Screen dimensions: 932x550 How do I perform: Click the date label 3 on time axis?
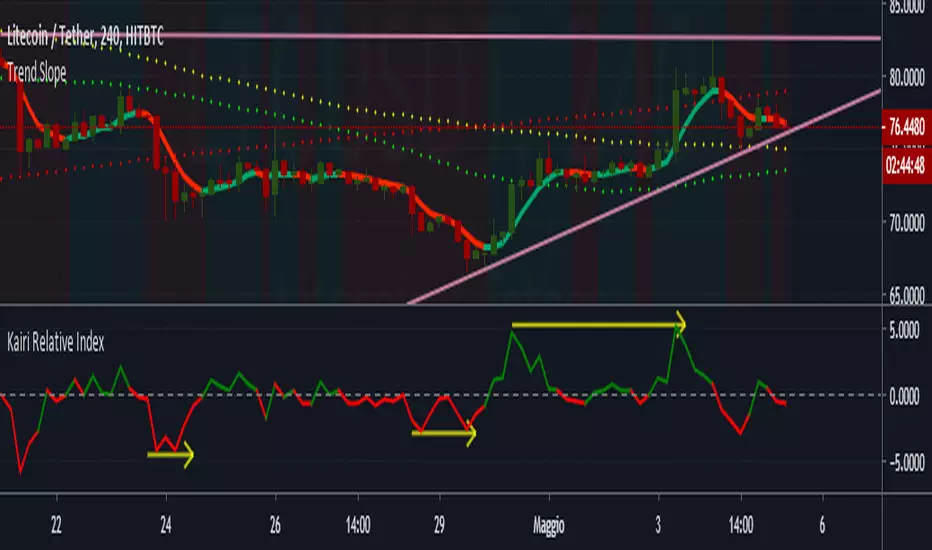click(x=658, y=525)
